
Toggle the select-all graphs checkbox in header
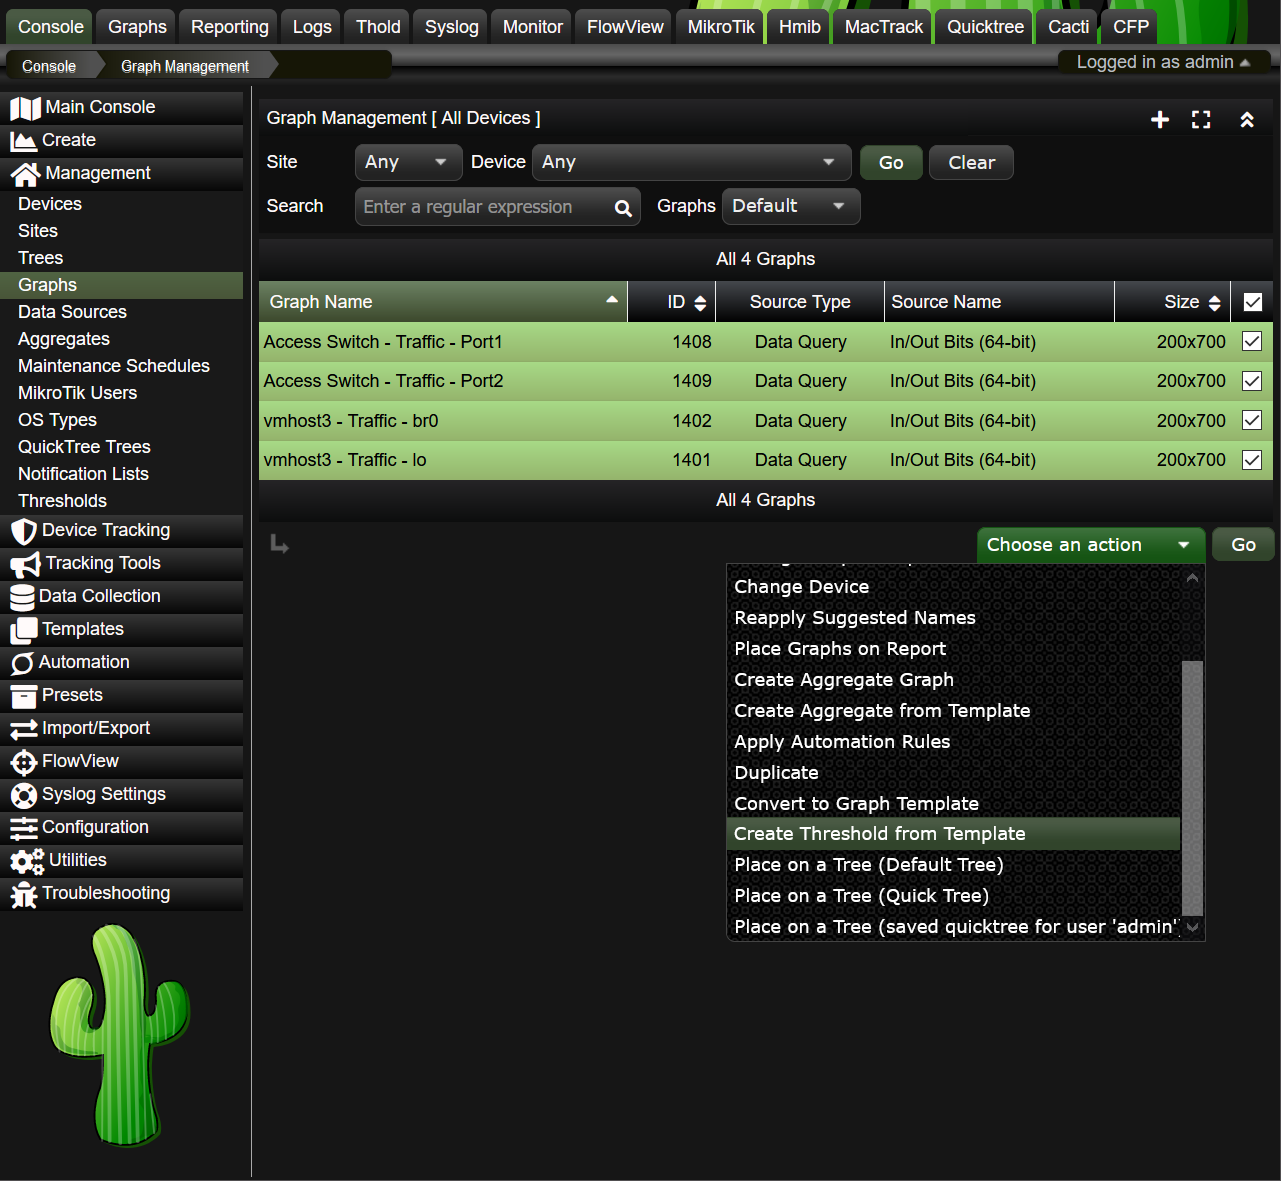click(x=1253, y=302)
